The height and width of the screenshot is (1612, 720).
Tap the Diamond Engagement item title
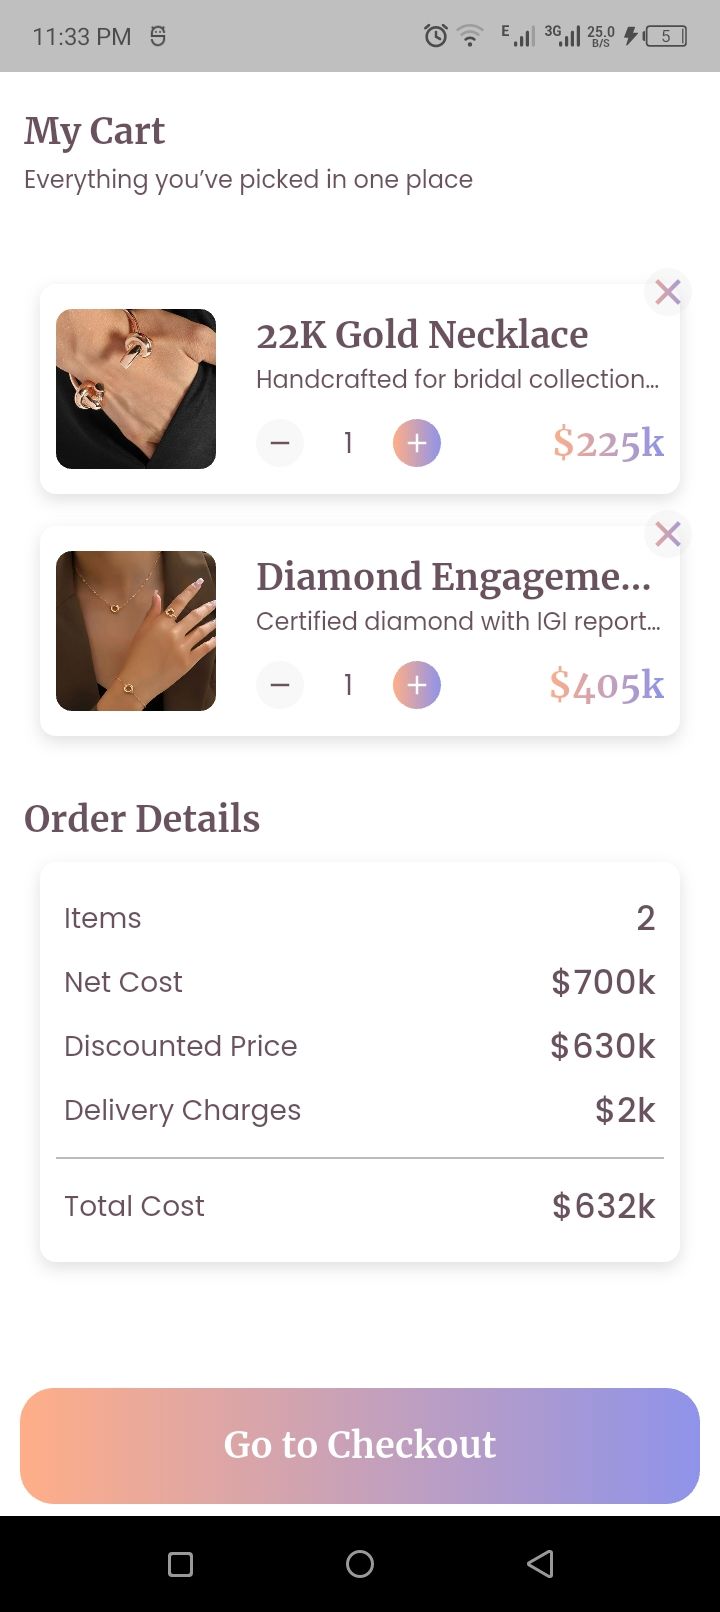pyautogui.click(x=453, y=577)
